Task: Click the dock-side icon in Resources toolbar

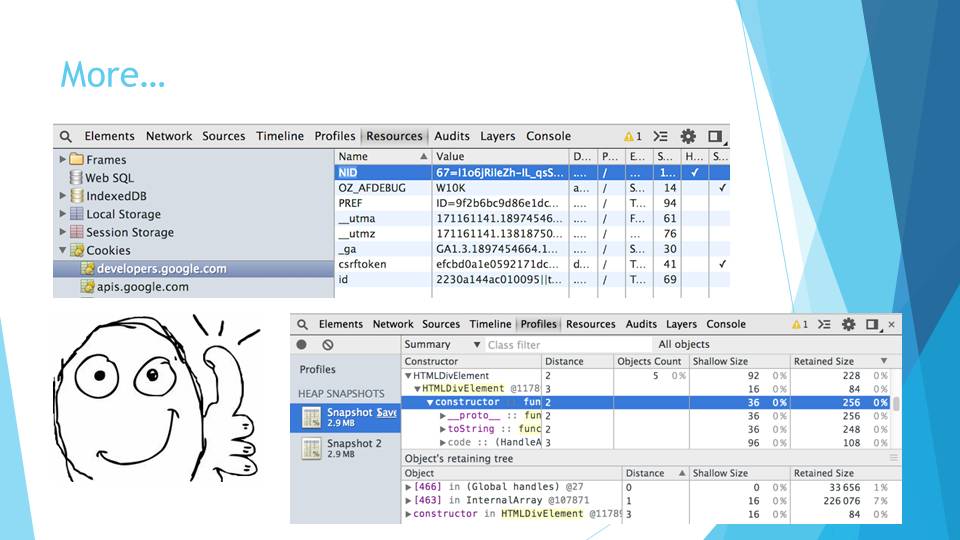Action: 715,137
